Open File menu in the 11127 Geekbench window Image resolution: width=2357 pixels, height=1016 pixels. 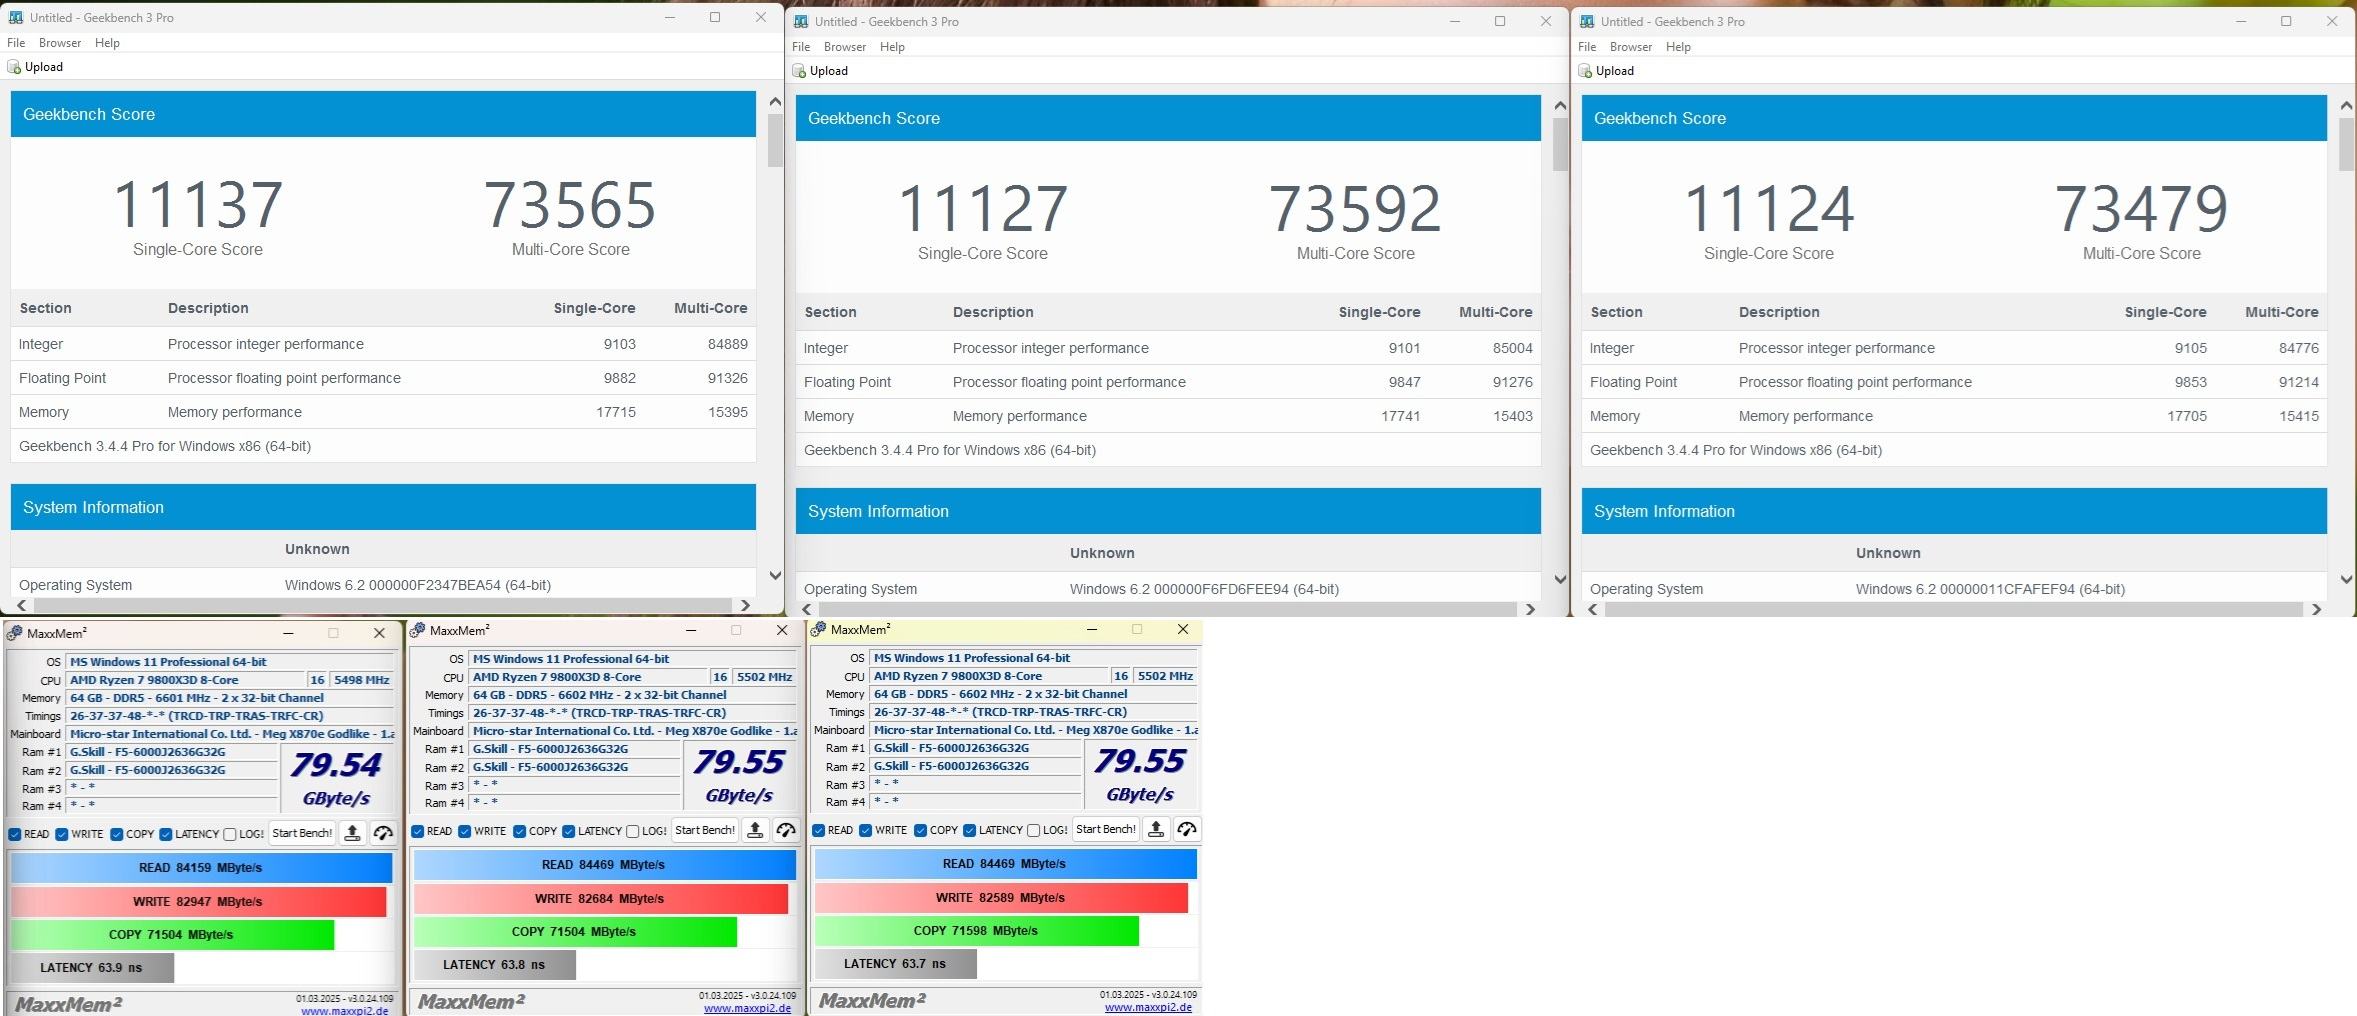(x=801, y=47)
